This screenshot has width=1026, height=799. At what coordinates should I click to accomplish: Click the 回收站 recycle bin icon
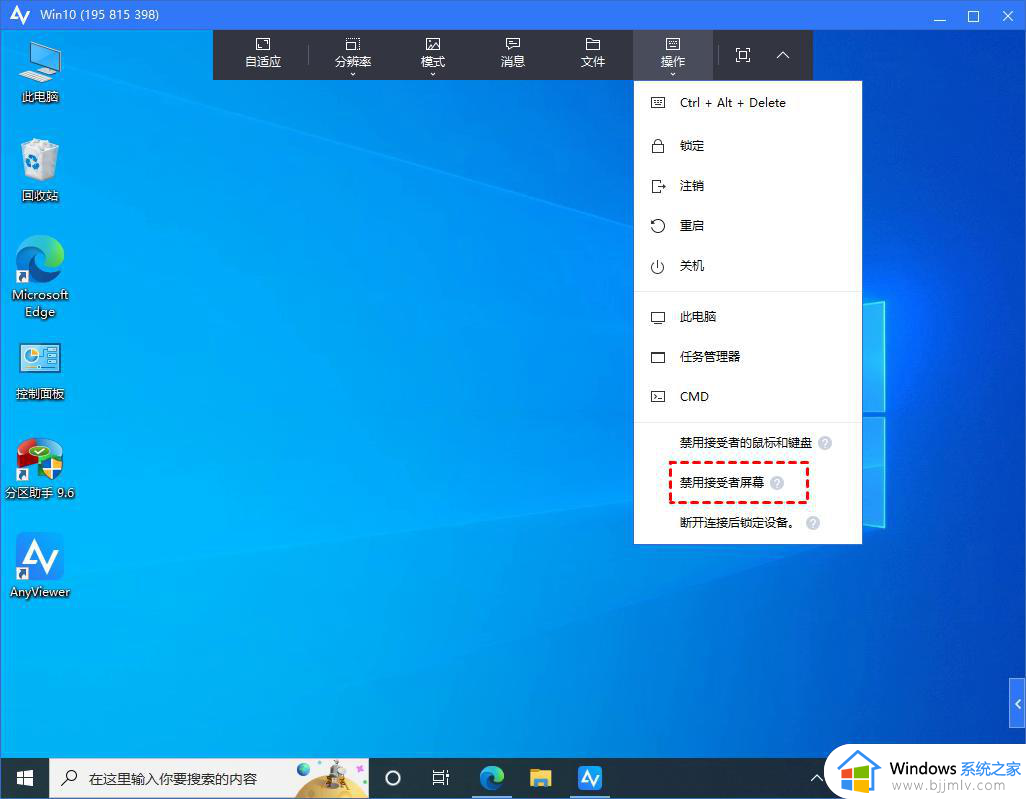click(x=40, y=169)
